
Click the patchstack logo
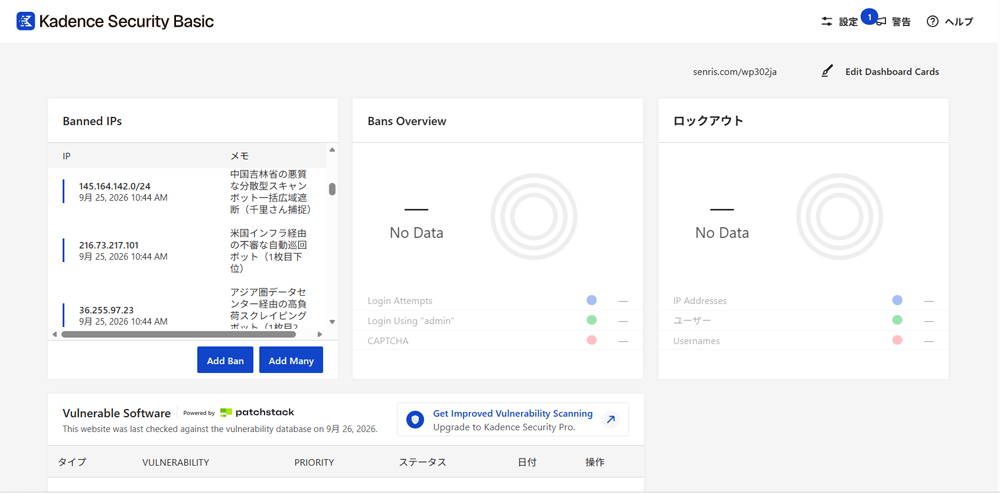[x=257, y=412]
